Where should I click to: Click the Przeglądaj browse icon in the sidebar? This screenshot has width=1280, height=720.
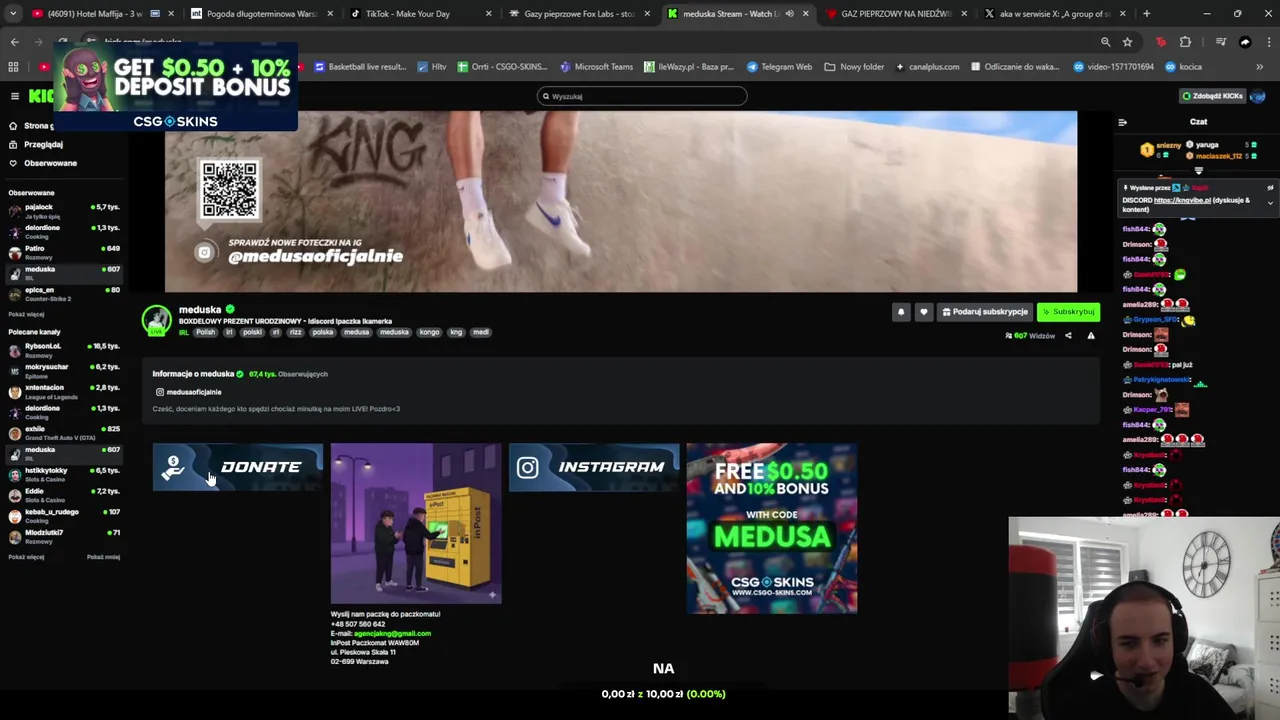pos(13,144)
